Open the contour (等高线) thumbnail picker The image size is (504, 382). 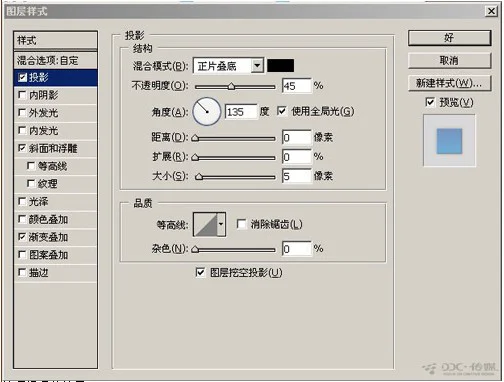[x=205, y=224]
